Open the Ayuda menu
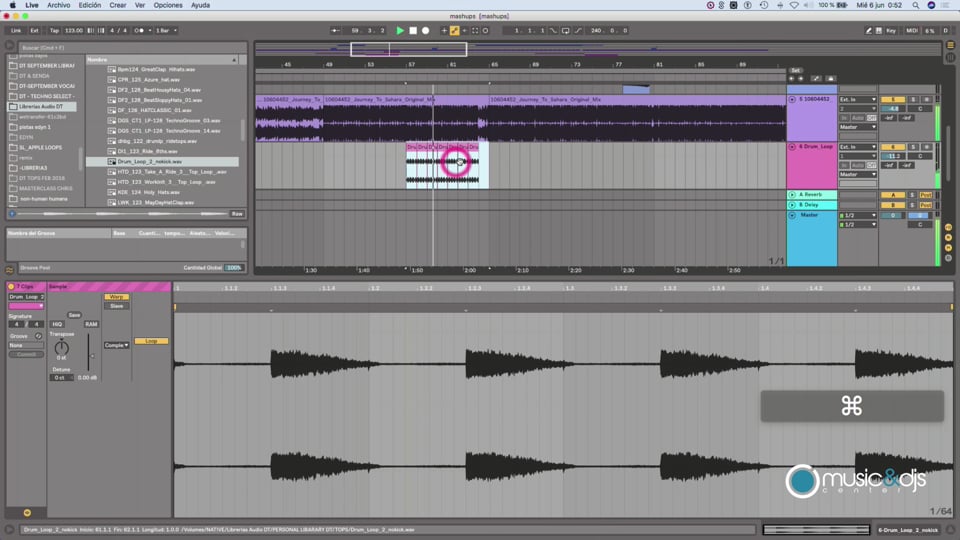This screenshot has height=540, width=960. (200, 5)
